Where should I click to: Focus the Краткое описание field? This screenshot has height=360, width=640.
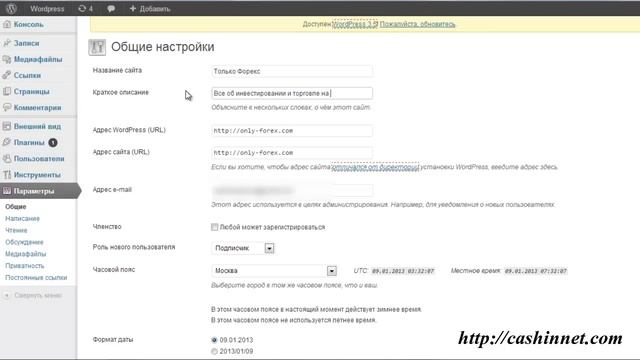click(292, 93)
